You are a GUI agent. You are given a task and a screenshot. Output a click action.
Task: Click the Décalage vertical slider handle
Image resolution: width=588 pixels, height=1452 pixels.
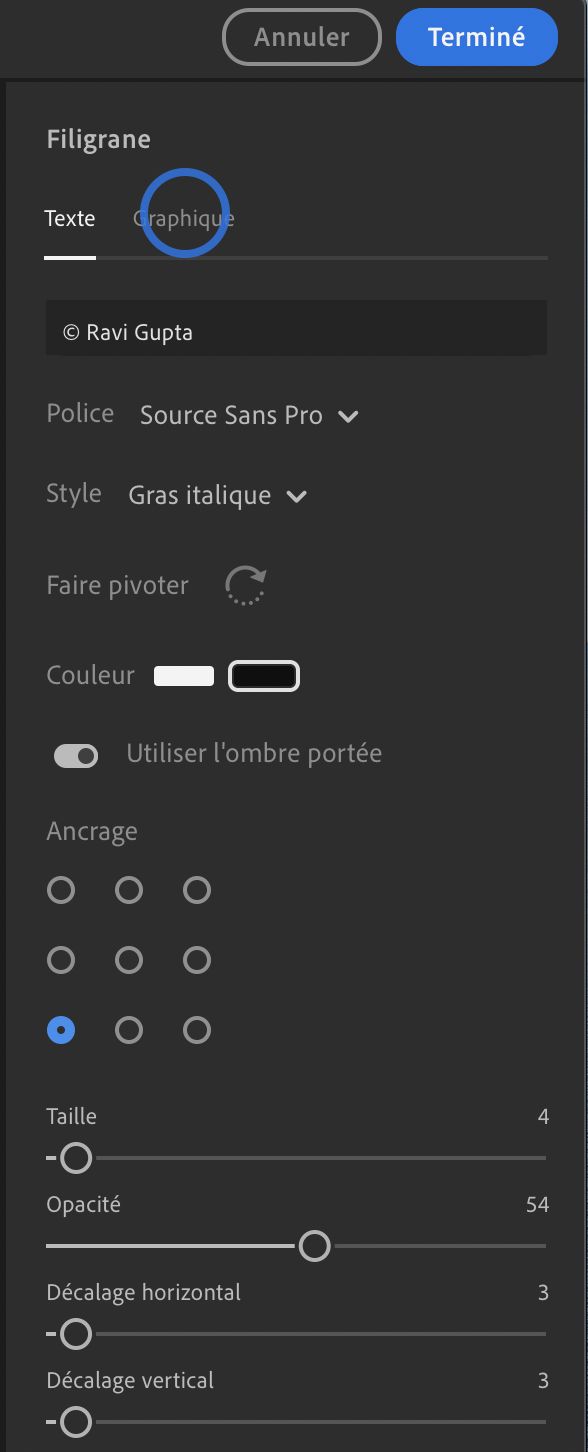(x=75, y=1421)
